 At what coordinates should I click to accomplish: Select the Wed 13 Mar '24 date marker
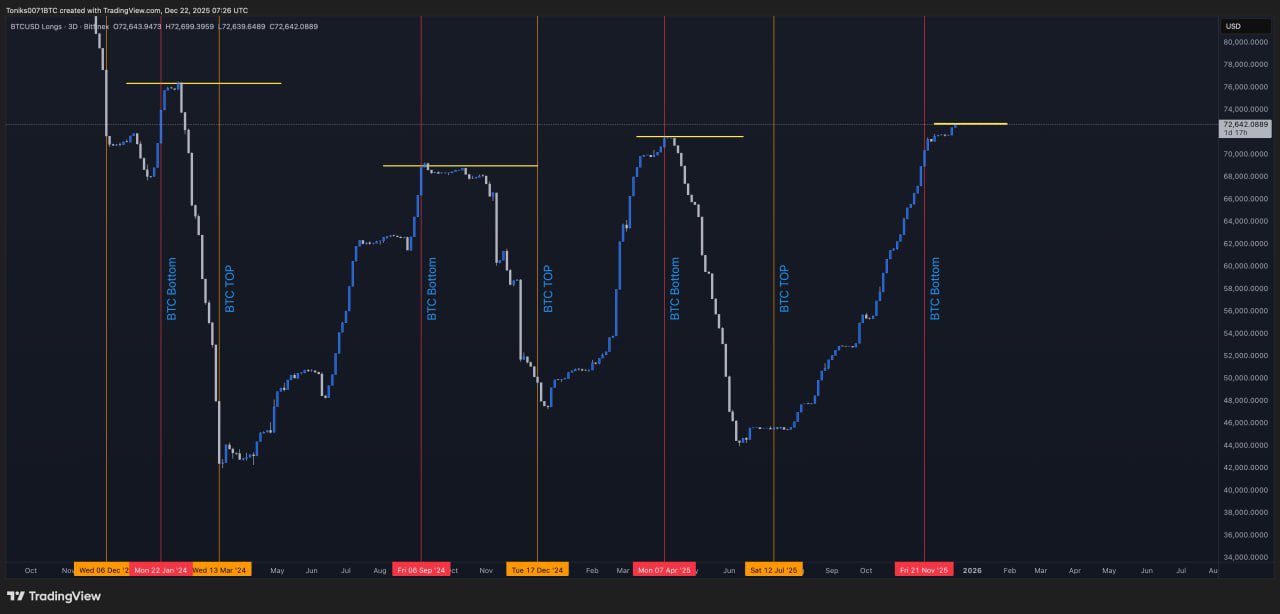point(220,570)
